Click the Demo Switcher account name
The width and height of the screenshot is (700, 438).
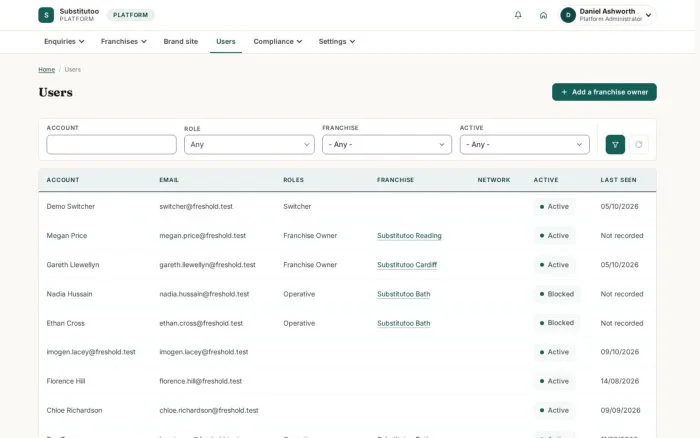[71, 207]
